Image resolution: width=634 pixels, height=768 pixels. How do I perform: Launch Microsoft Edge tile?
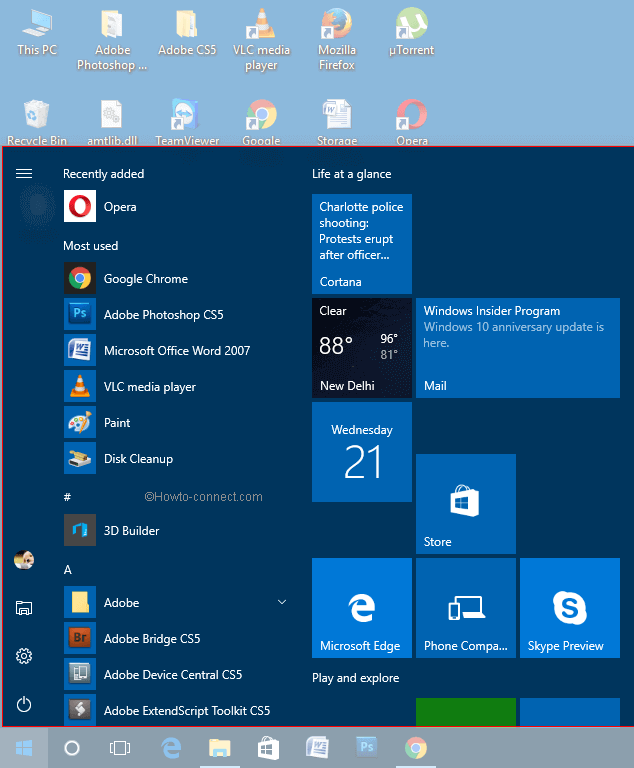(362, 608)
